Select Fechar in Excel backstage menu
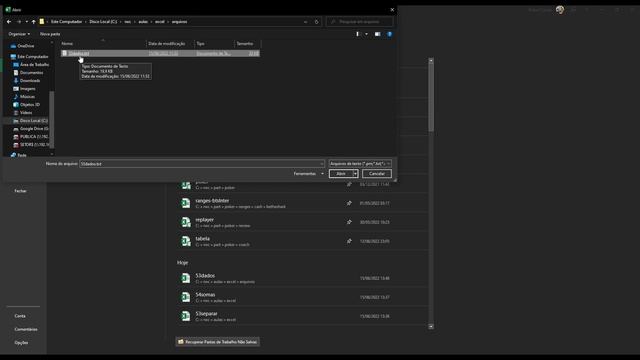The image size is (640, 360). click(x=20, y=191)
